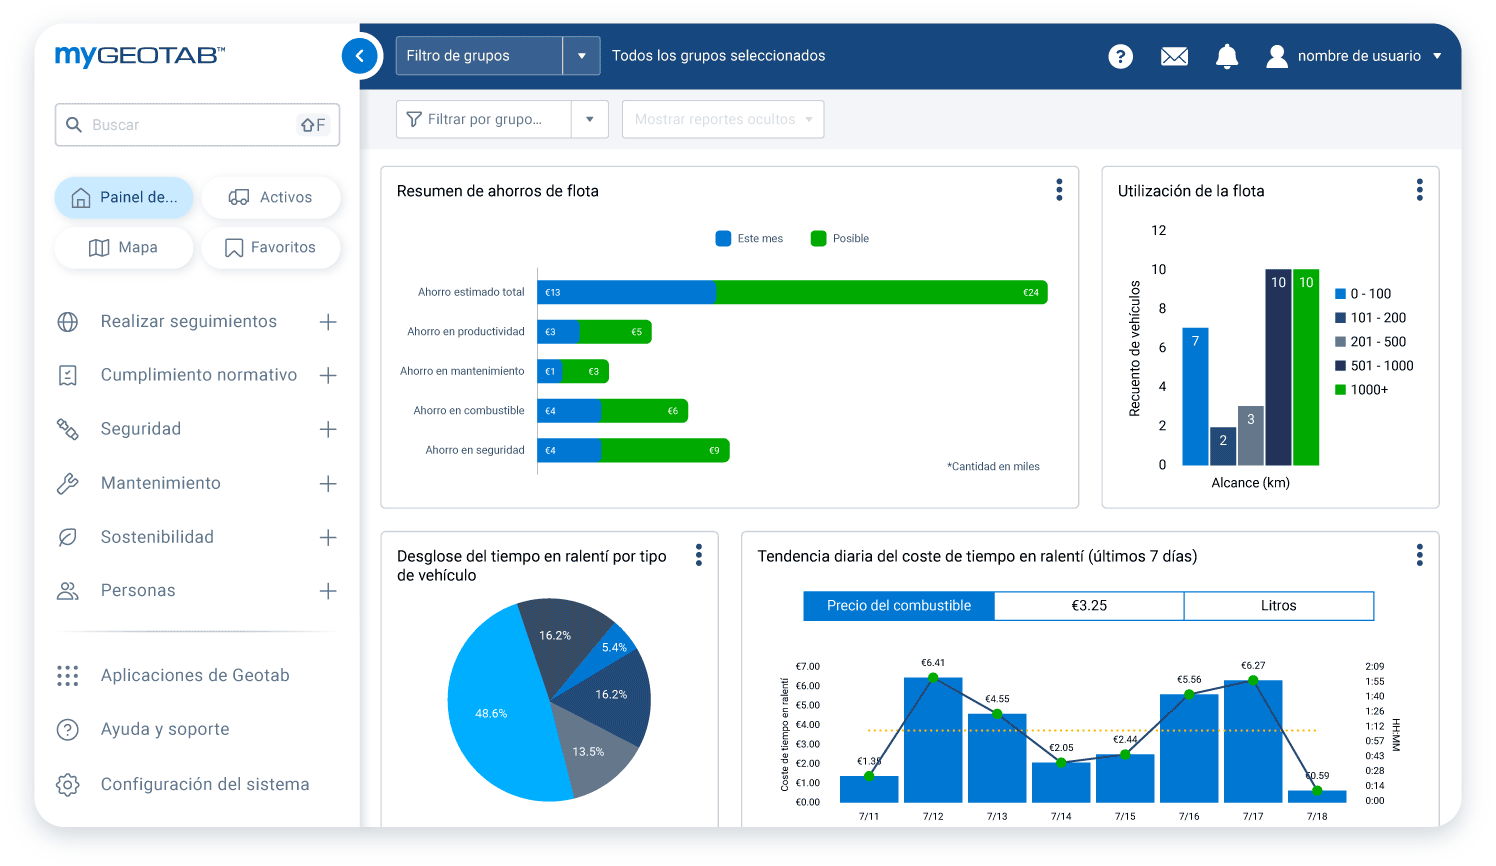Screen dimensions: 1496x866
Task: Collapse the sidebar with the arrow button
Action: (360, 56)
